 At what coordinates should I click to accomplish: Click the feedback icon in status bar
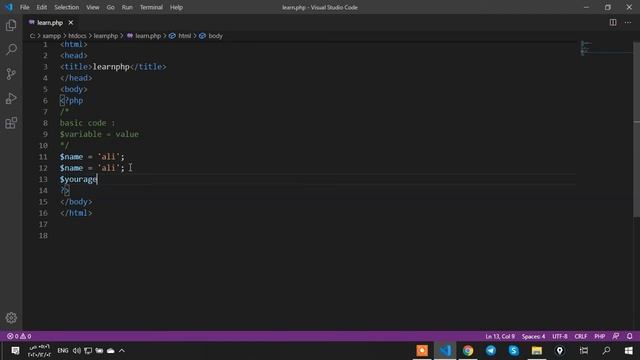pos(616,336)
